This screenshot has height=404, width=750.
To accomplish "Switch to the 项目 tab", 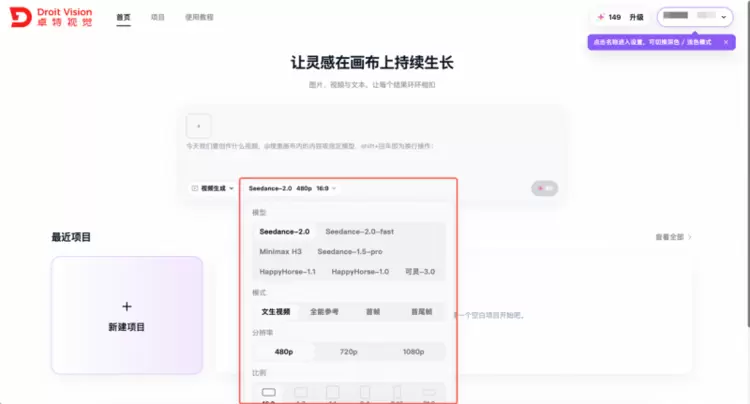I will pos(158,17).
